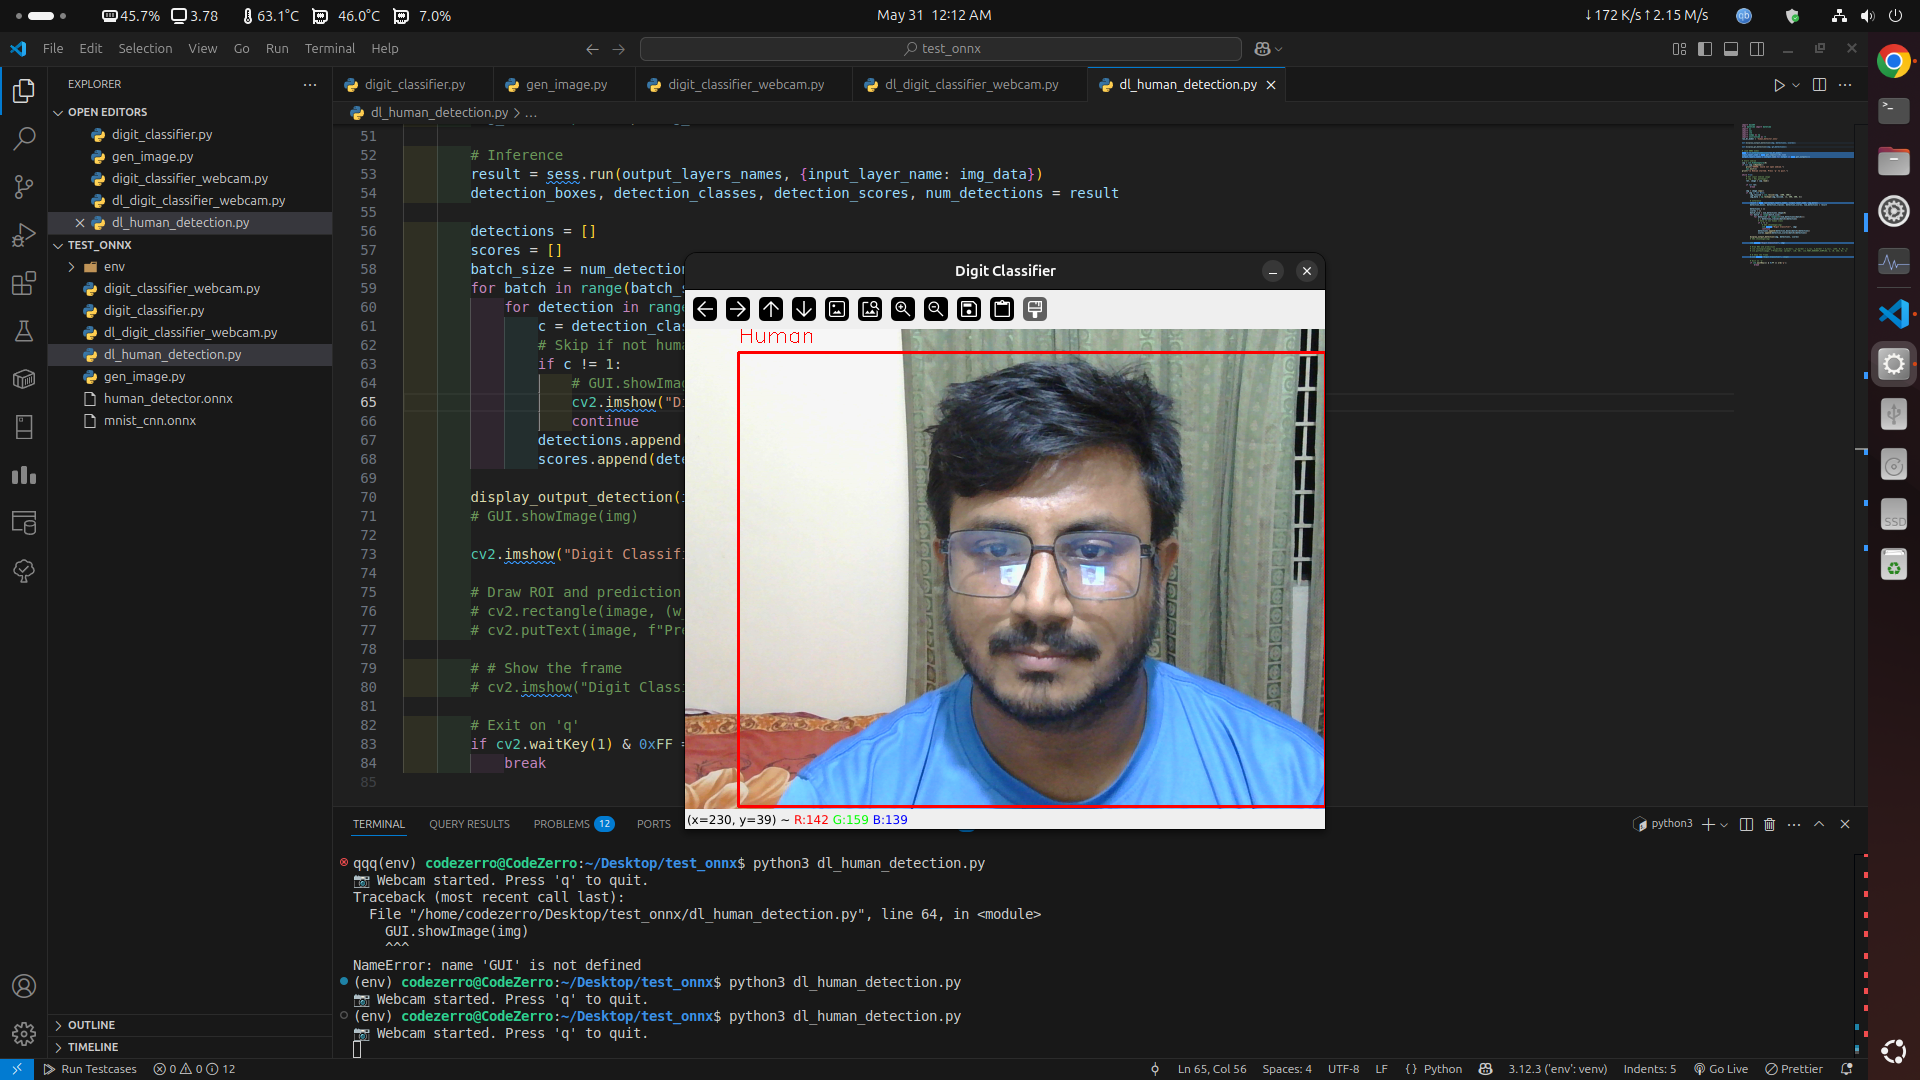The width and height of the screenshot is (1920, 1080).
Task: Click save icon in Digit Classifier toolbar
Action: tap(969, 309)
